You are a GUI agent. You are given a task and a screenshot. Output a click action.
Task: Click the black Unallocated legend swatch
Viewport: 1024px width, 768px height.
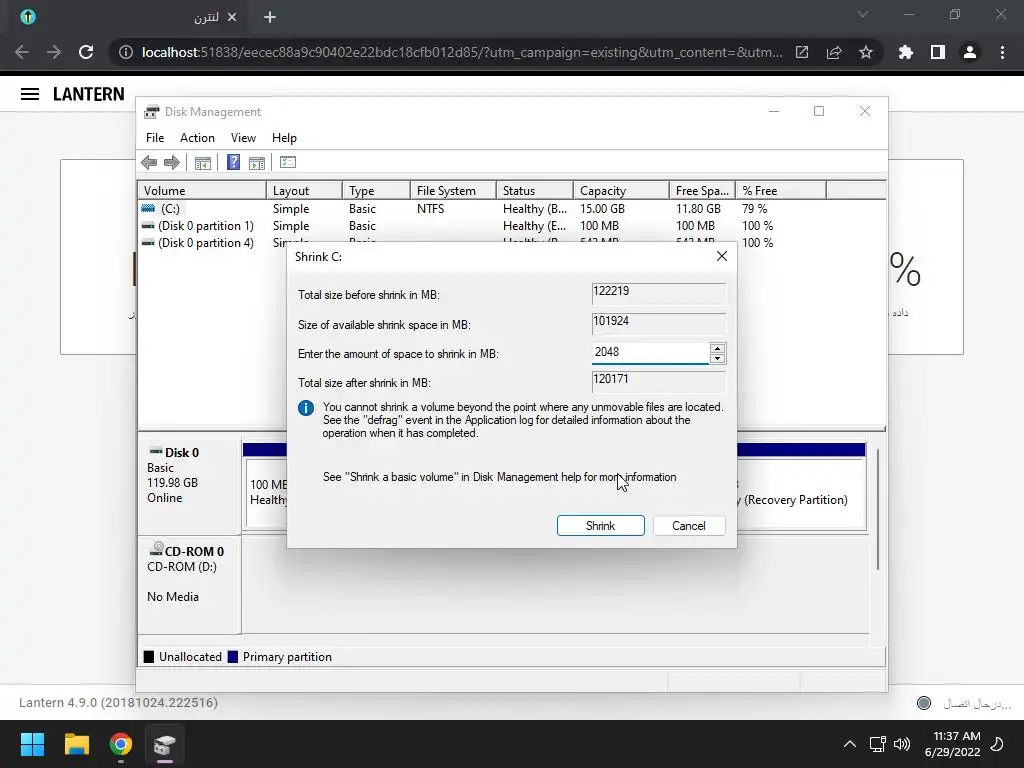(x=149, y=657)
